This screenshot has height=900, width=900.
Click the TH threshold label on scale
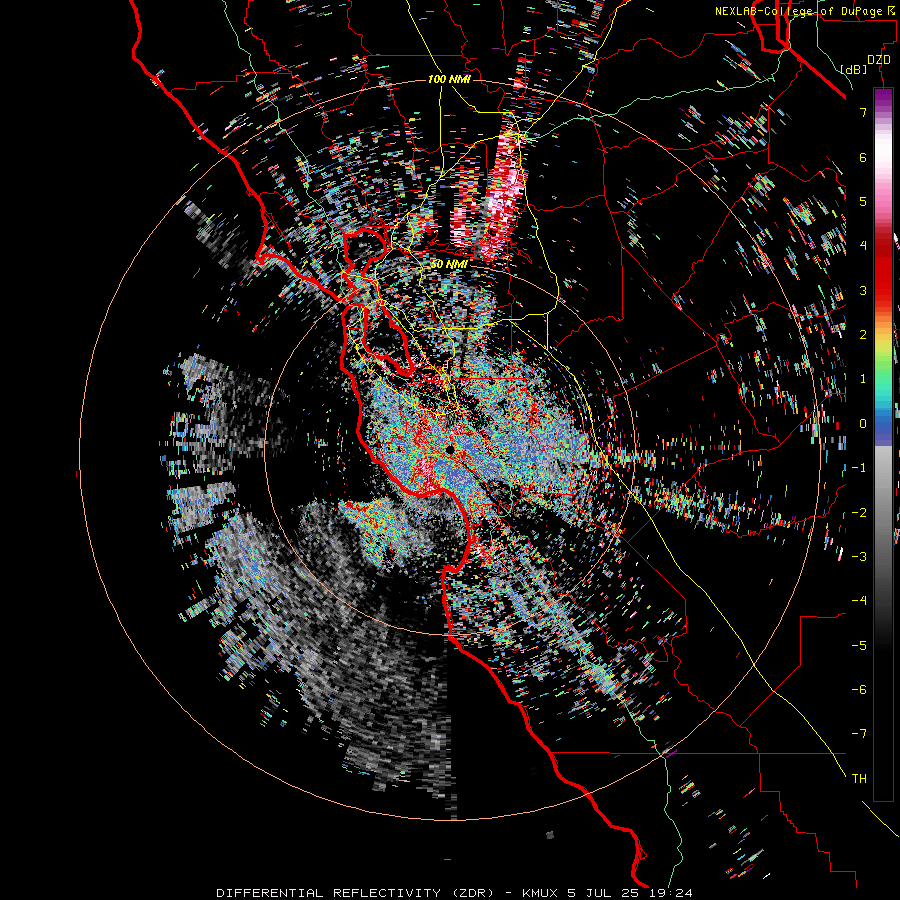point(859,778)
